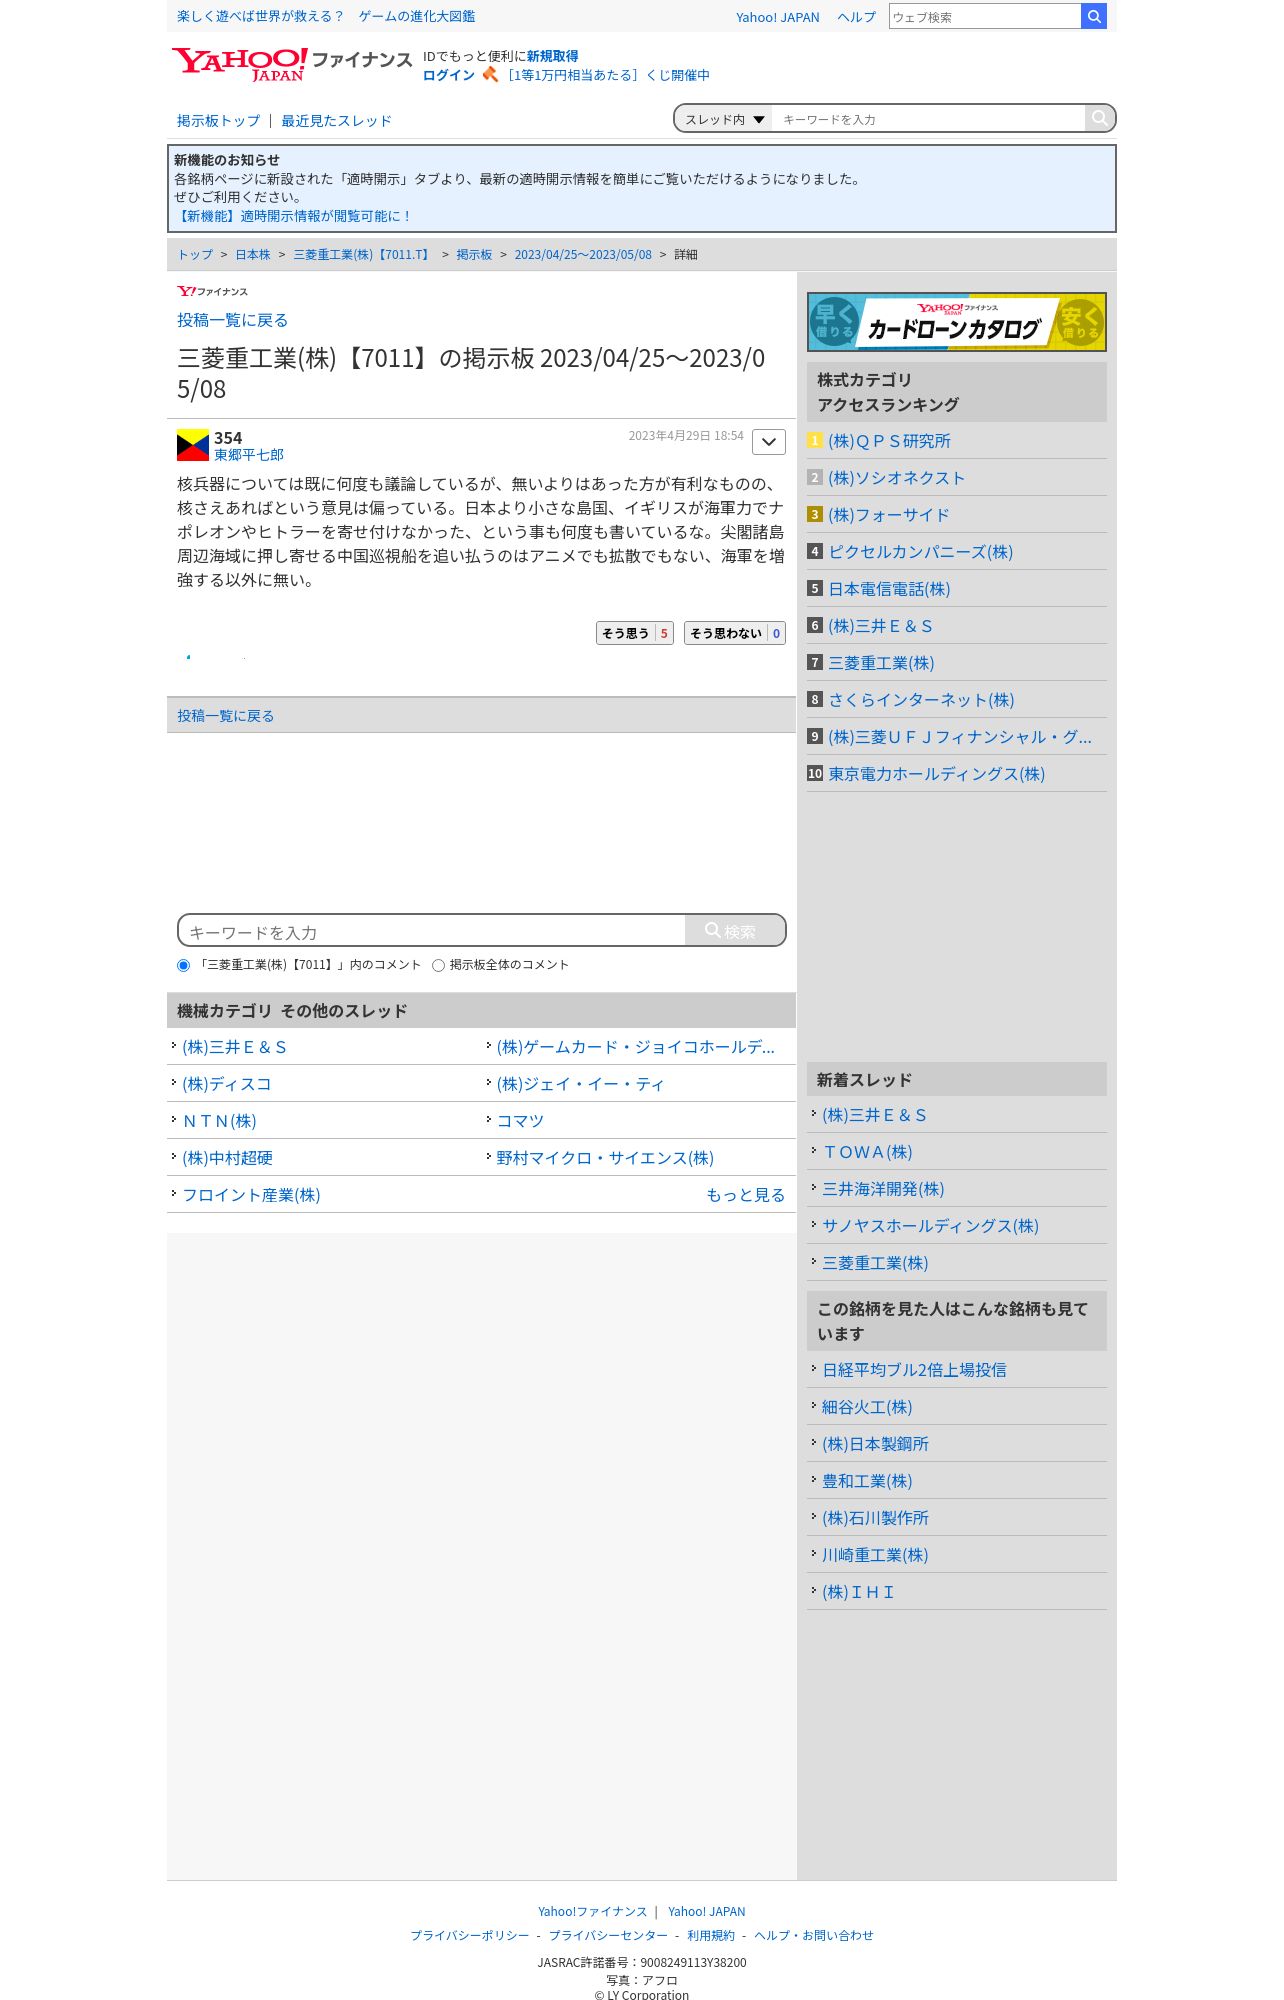Open ranking #8 さくらインターネット(株)
This screenshot has width=1284, height=2000.
tap(921, 700)
